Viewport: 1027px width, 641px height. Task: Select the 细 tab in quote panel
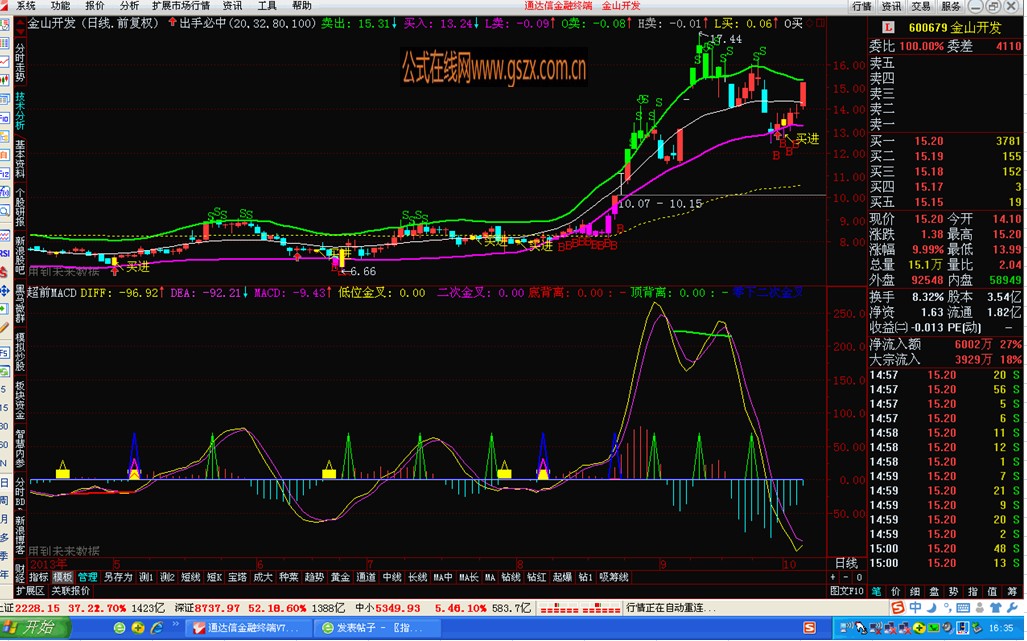915,591
